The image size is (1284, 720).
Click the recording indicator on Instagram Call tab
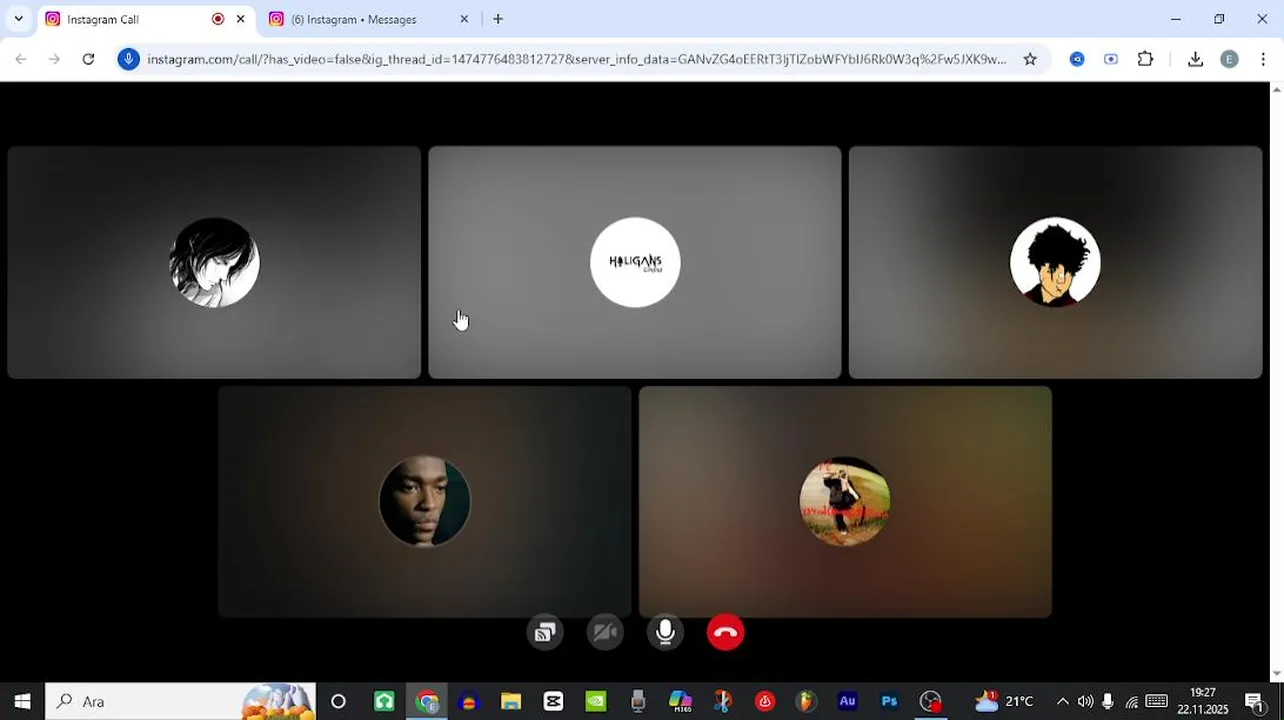(x=218, y=19)
